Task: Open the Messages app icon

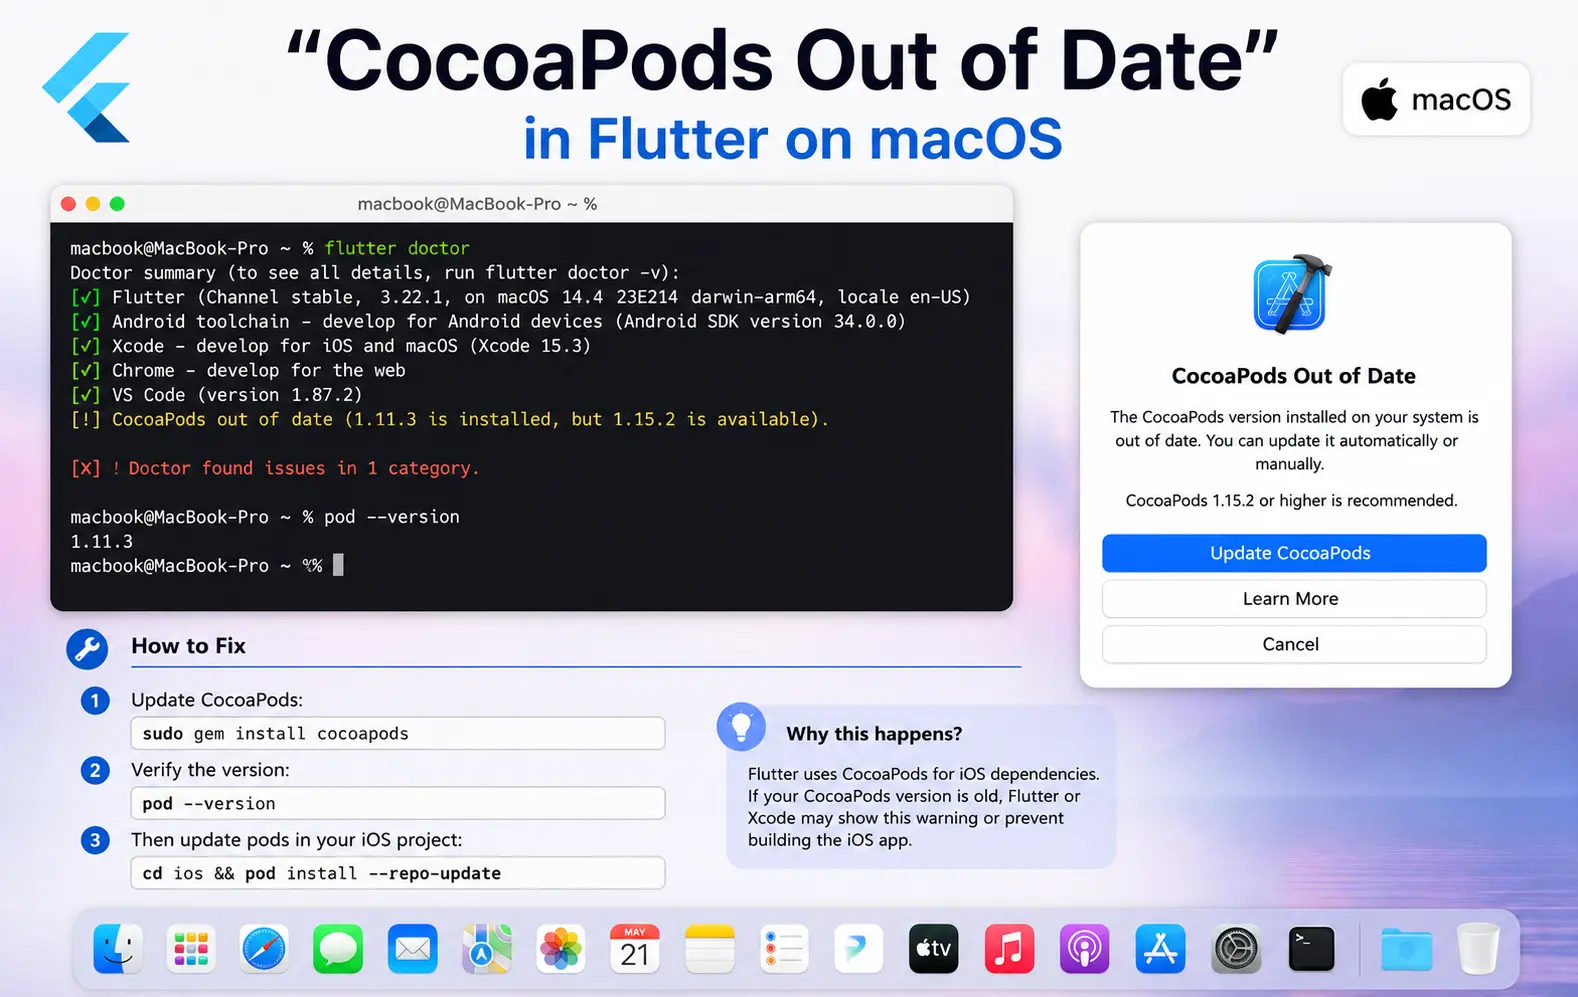Action: [338, 948]
